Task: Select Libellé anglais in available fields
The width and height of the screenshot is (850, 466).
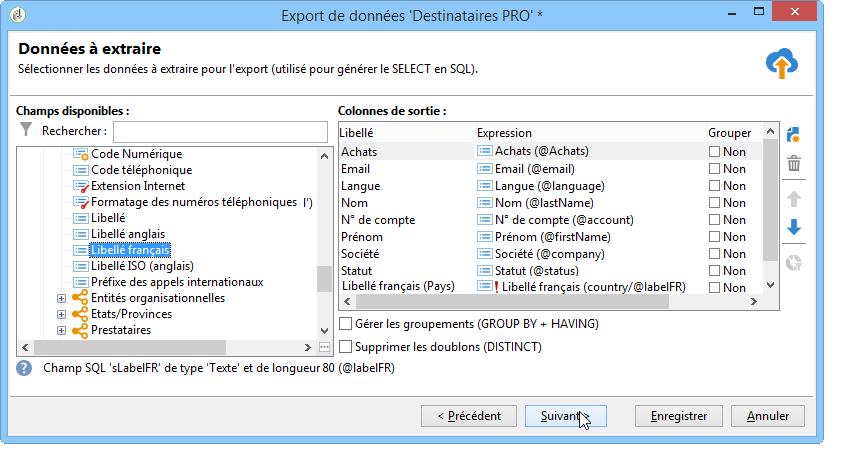Action: (x=128, y=234)
